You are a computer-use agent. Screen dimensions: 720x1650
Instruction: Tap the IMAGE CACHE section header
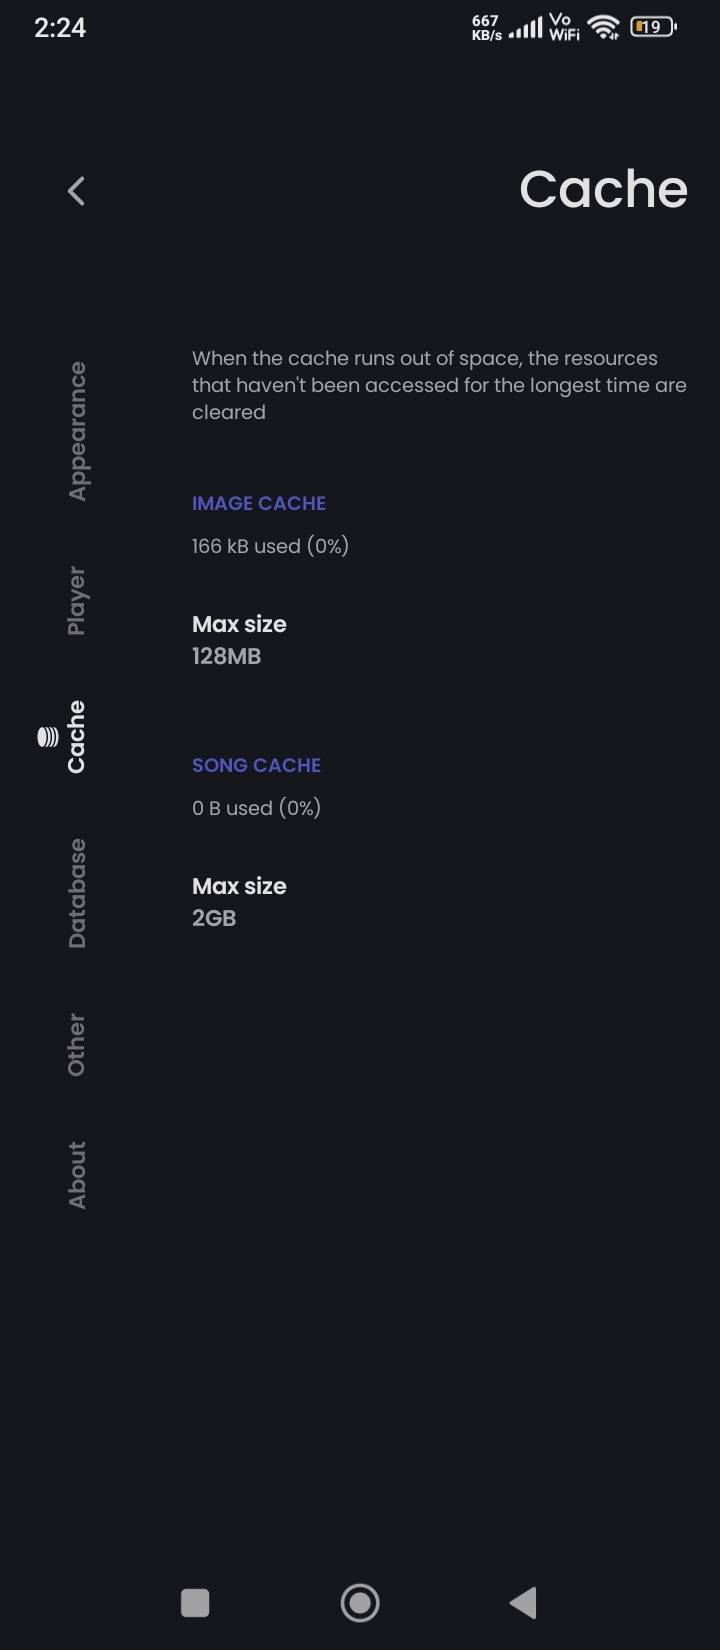click(x=259, y=503)
